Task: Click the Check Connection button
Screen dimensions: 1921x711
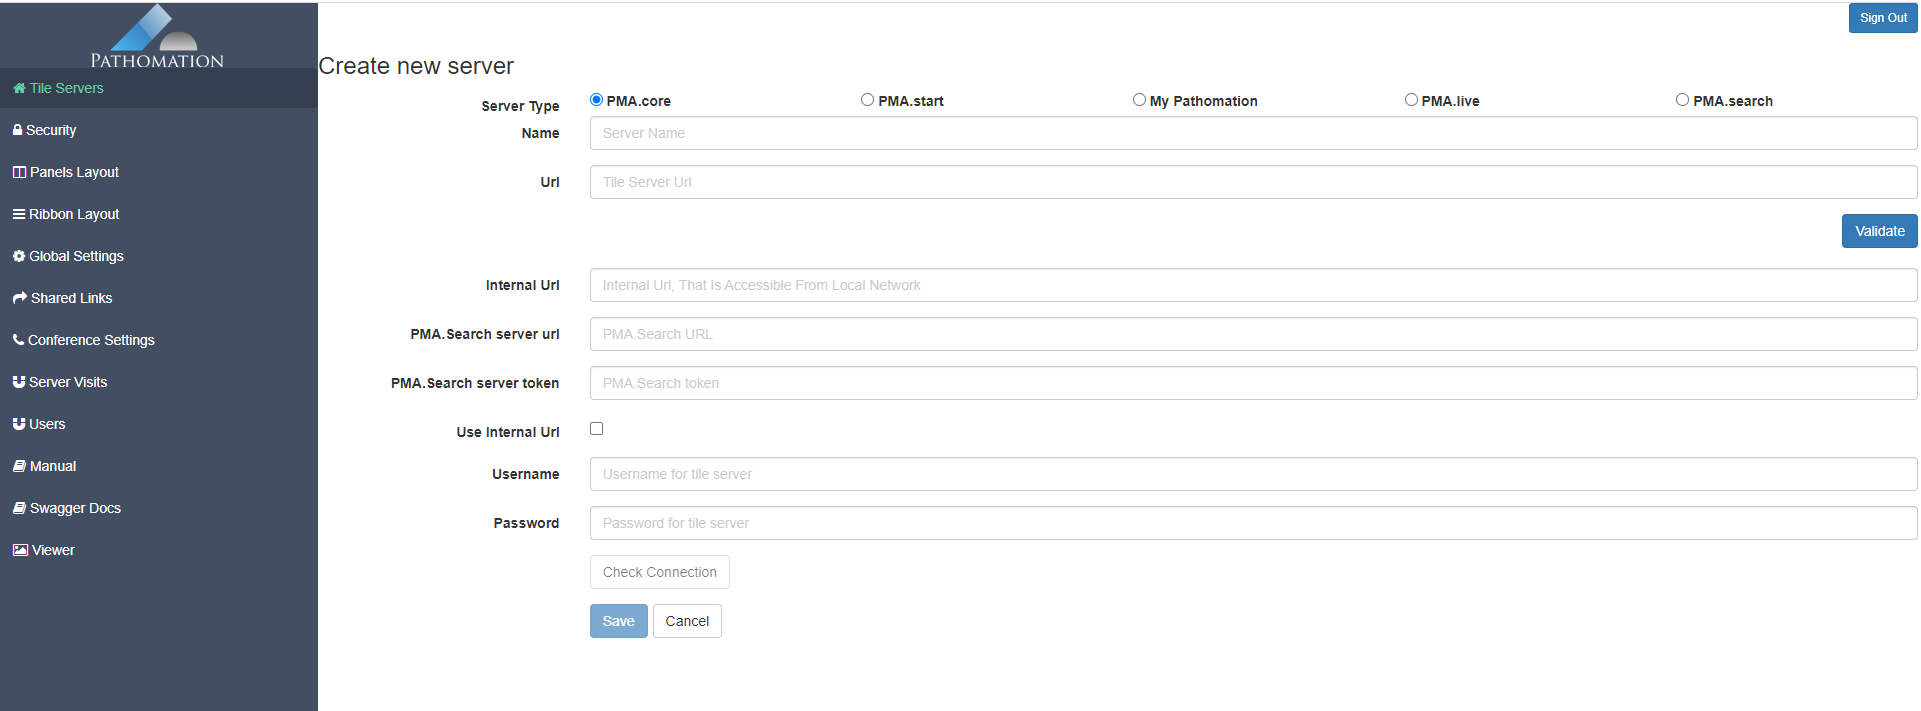Action: [x=659, y=572]
